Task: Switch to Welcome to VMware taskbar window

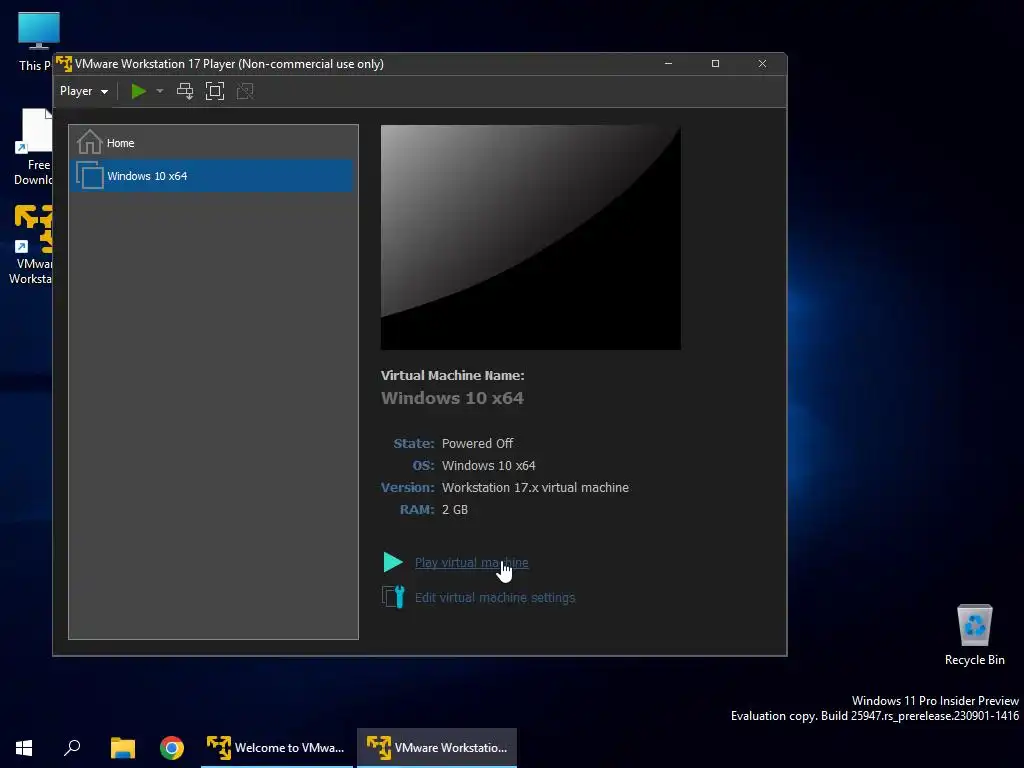Action: [x=277, y=748]
